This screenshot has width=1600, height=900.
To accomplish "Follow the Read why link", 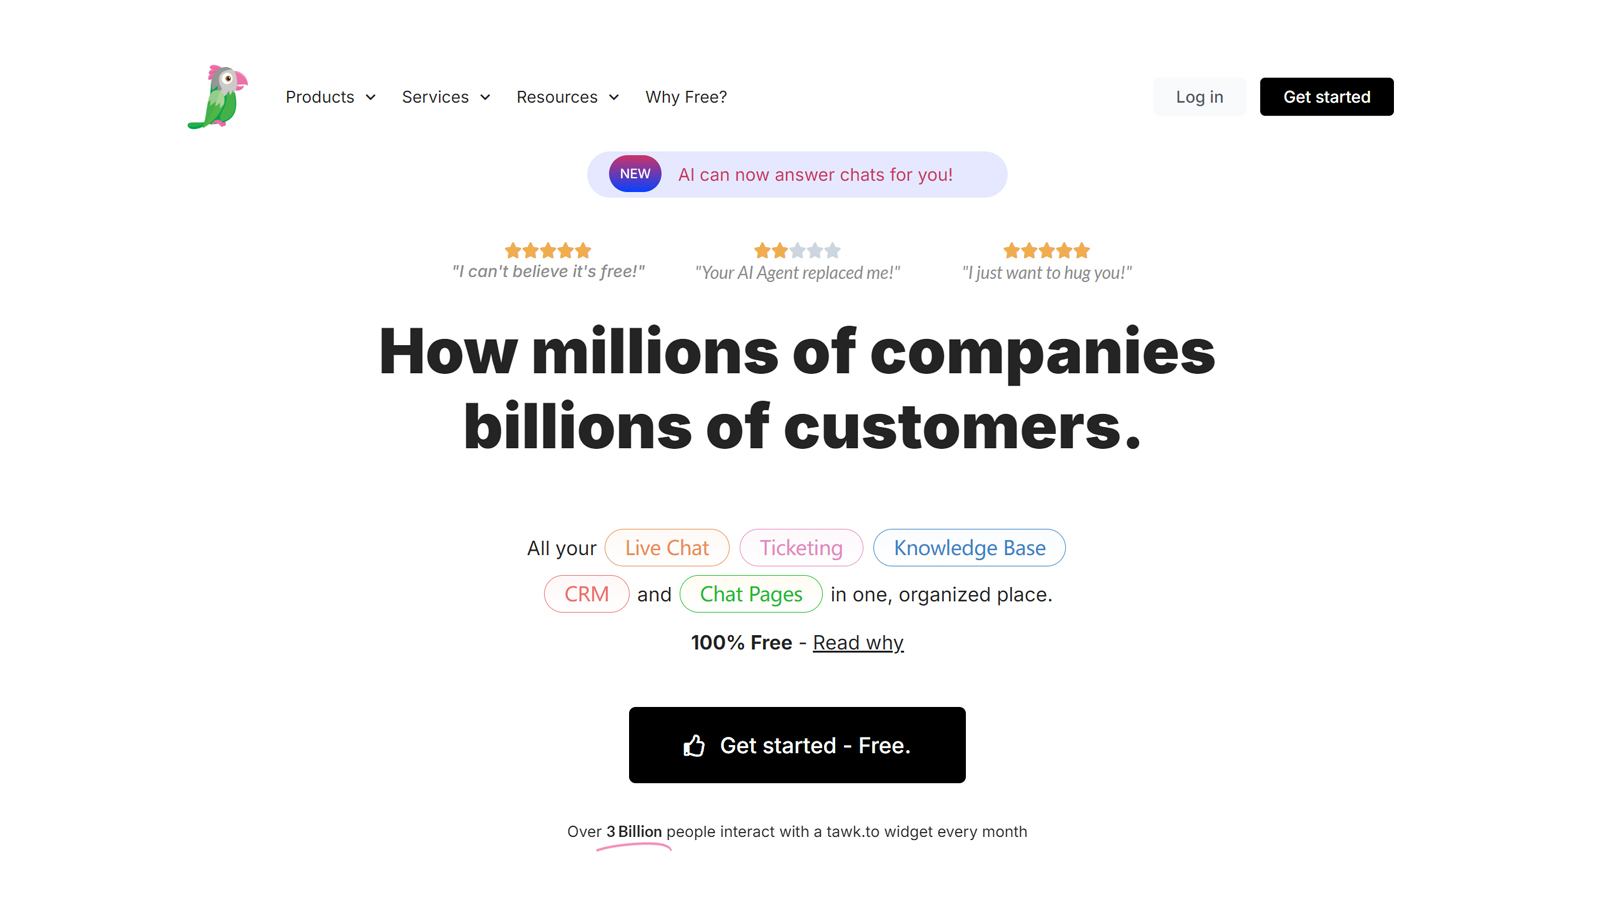I will tap(858, 643).
